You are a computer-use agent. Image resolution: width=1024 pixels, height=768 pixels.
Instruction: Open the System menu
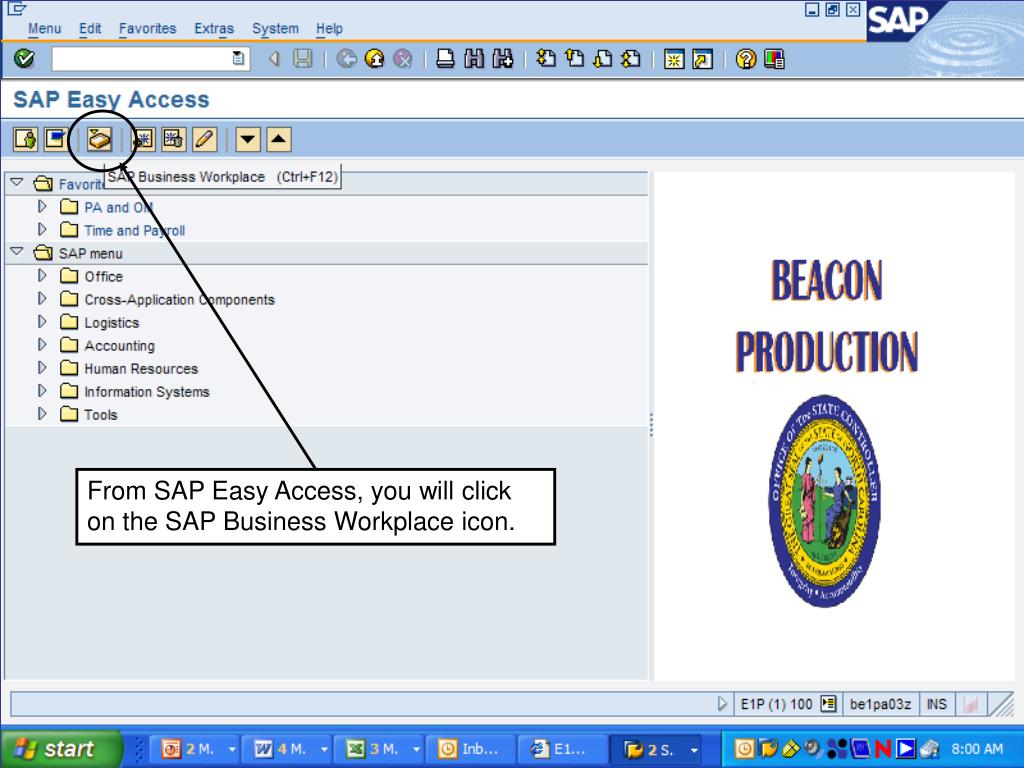tap(275, 29)
